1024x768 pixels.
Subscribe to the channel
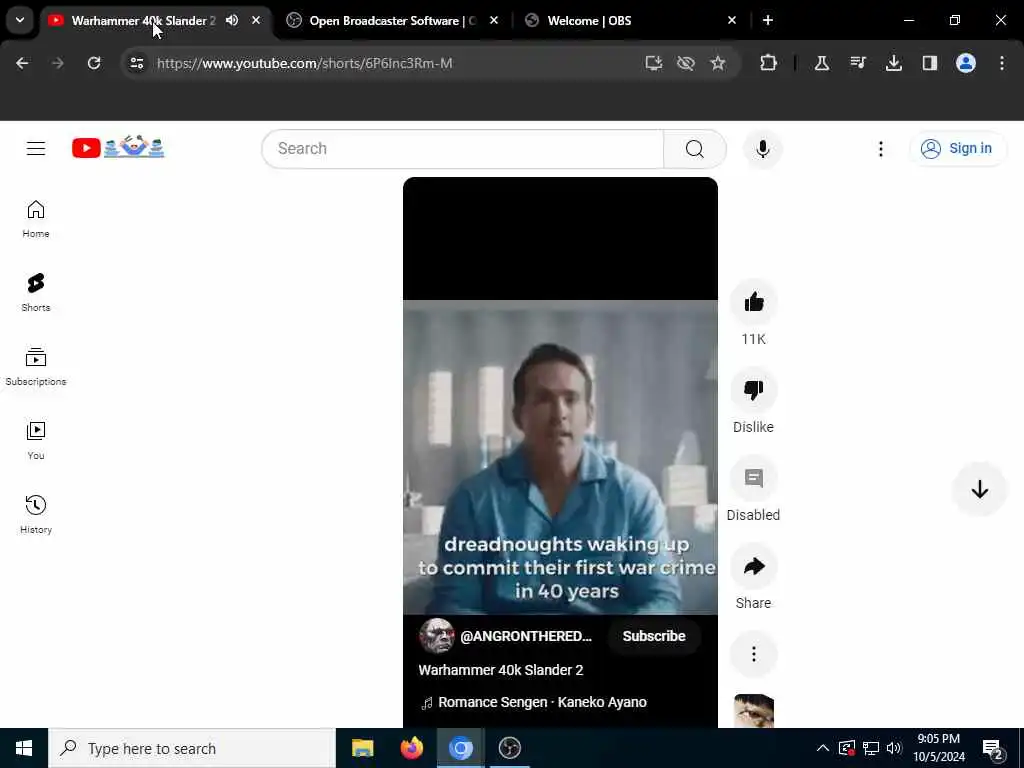654,636
